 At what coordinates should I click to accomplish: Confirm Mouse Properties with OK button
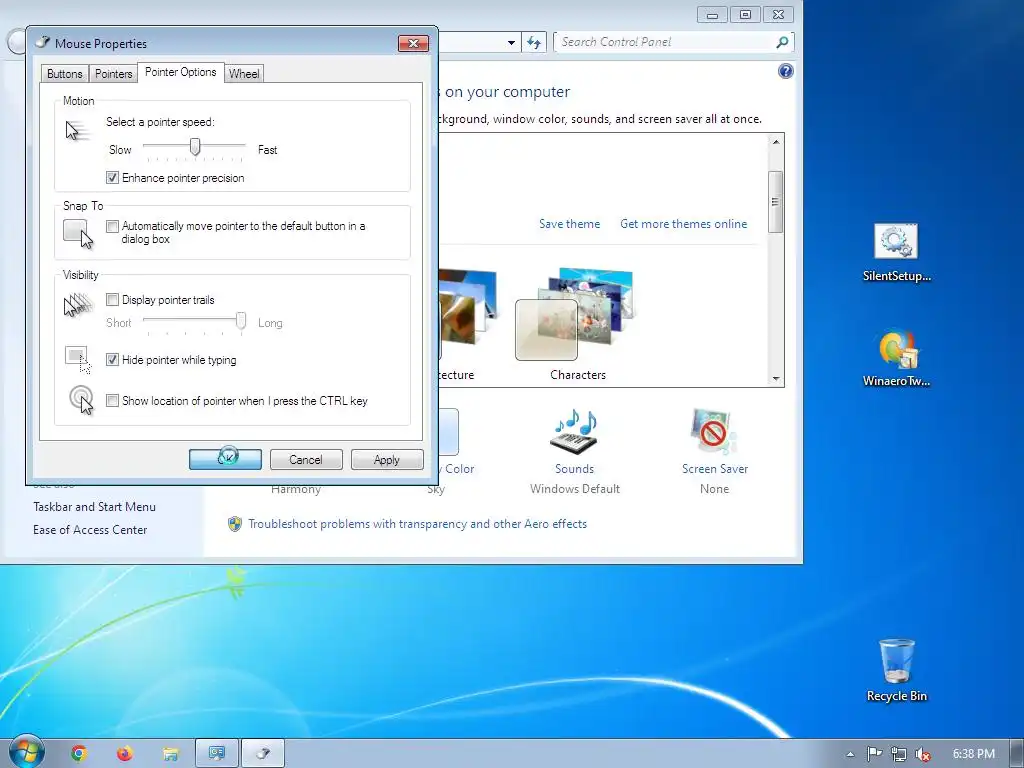pyautogui.click(x=225, y=459)
